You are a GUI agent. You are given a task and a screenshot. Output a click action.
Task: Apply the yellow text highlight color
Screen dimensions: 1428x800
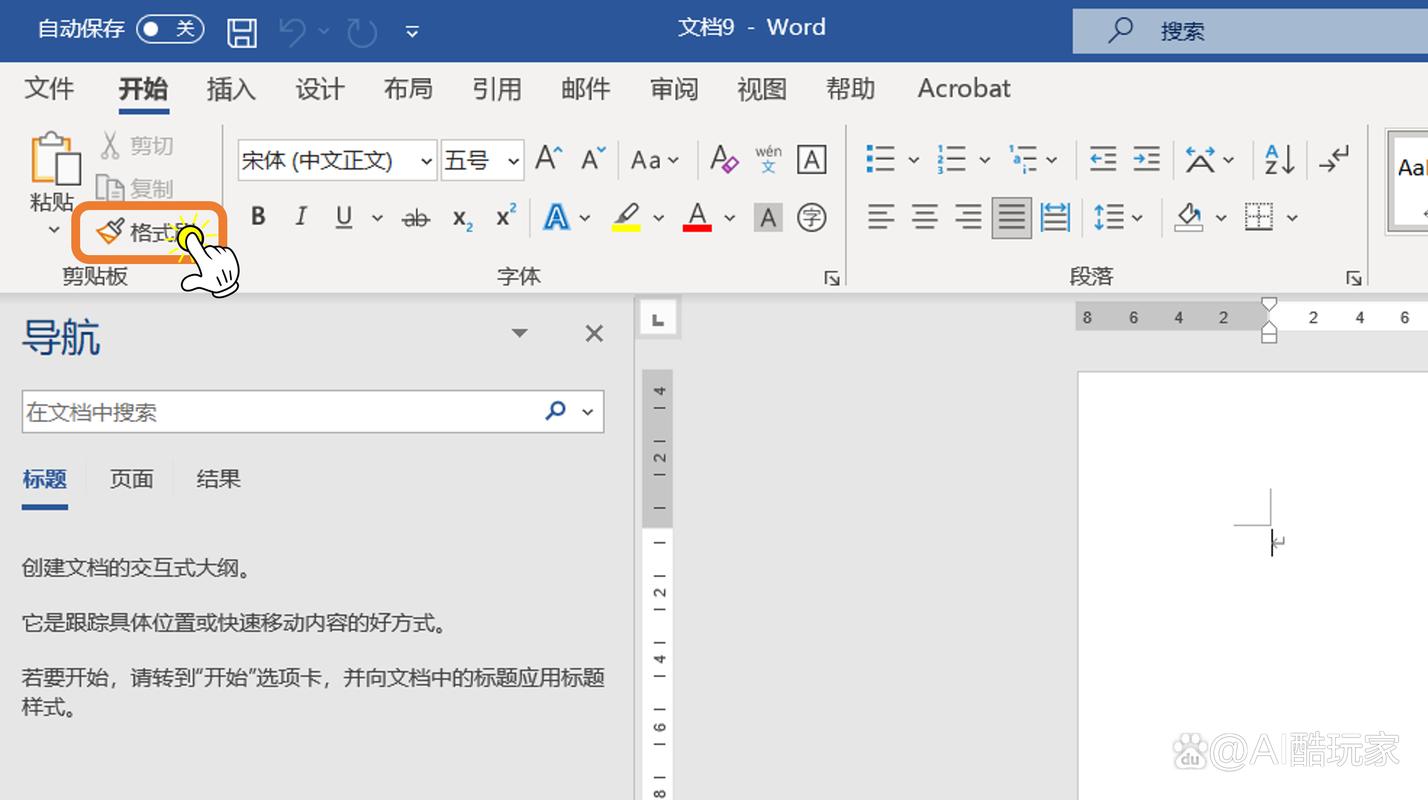click(626, 216)
